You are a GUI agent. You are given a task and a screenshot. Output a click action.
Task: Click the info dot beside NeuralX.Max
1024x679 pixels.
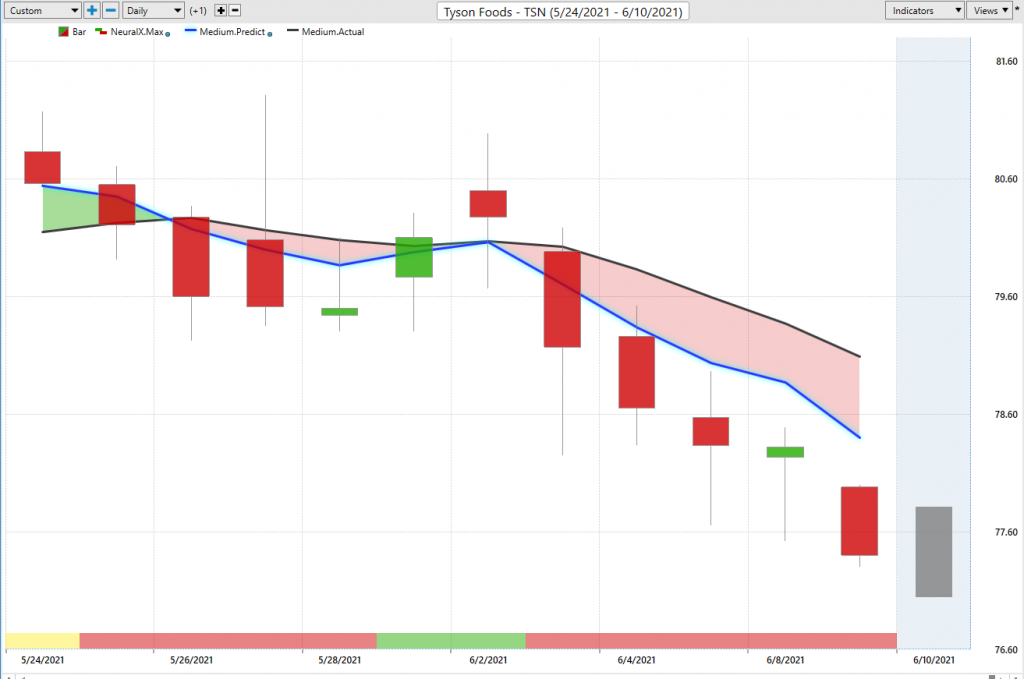(168, 34)
